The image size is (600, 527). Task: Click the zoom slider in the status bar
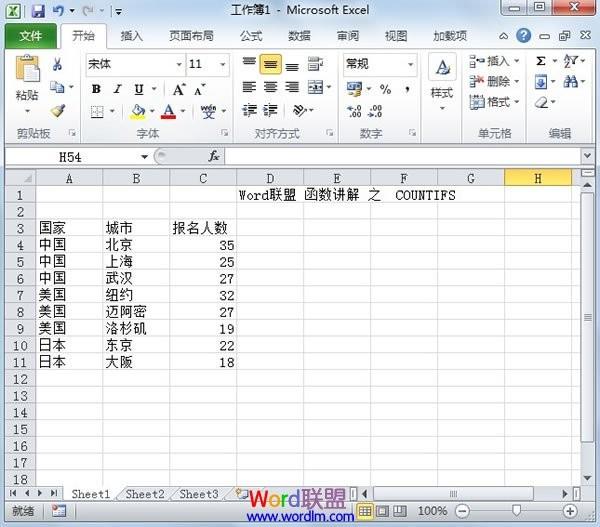(x=516, y=511)
